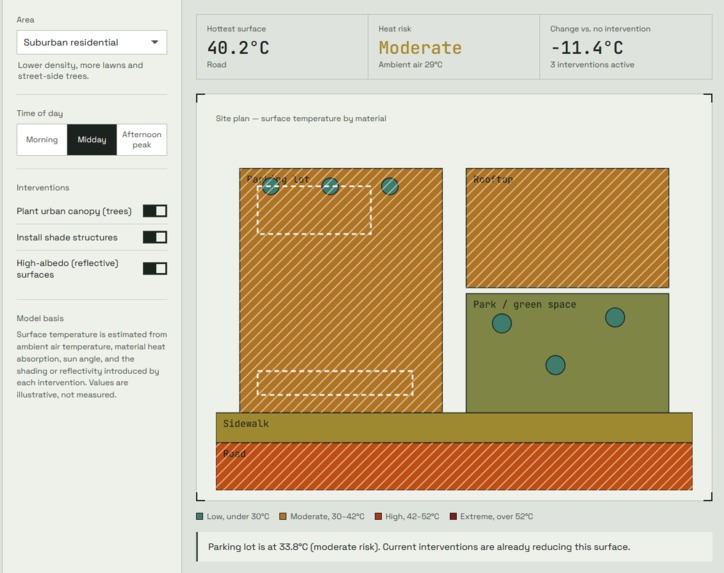
Task: Click the Road strip on site plan
Action: point(454,466)
